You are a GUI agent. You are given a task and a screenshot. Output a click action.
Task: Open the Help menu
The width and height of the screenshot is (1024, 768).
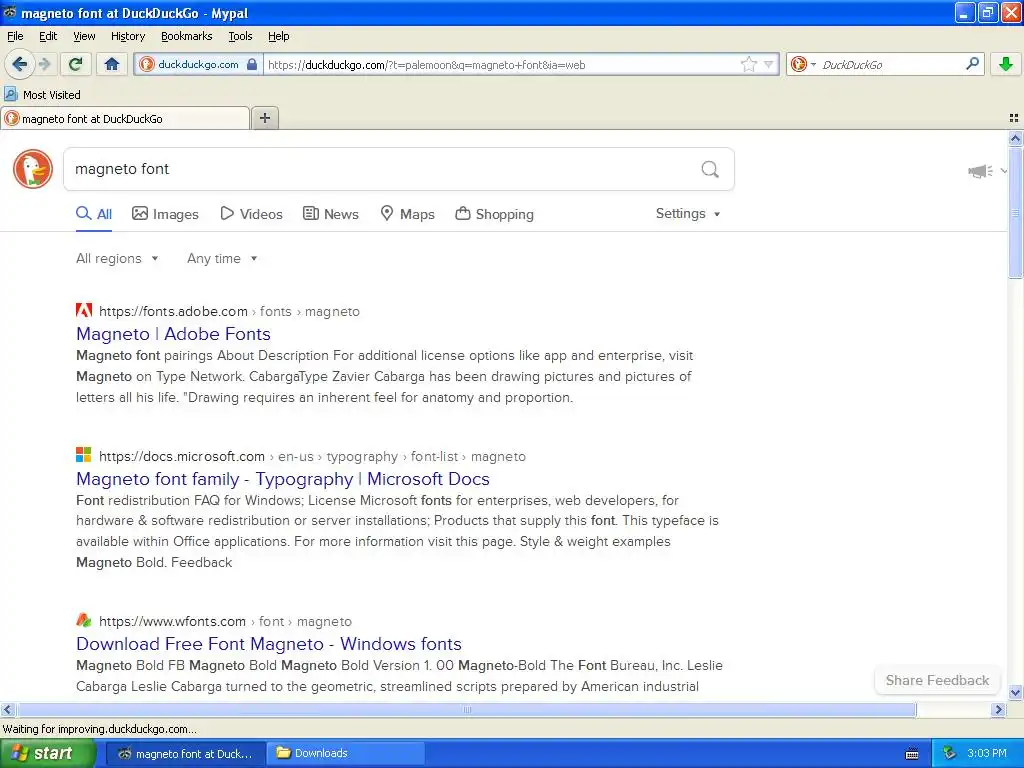point(278,36)
